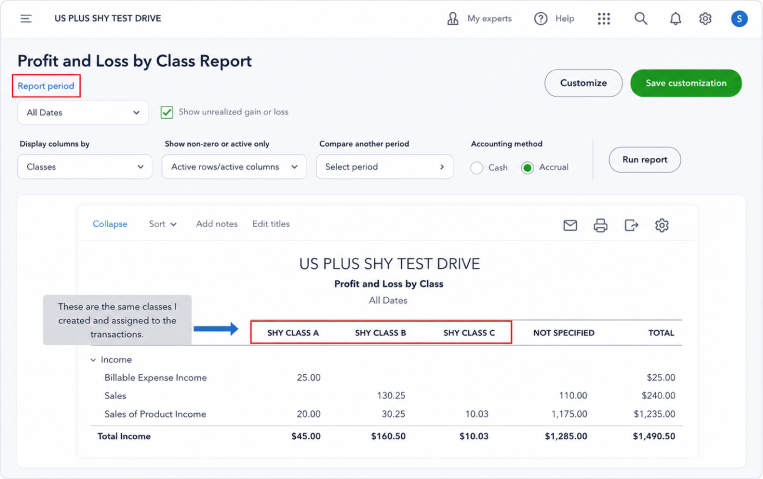763x479 pixels.
Task: Open the $240.00 Sales row total
Action: 658,396
